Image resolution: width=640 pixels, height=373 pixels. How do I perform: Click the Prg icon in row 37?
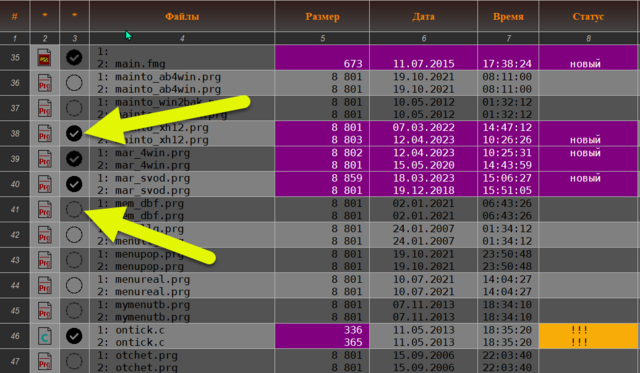coord(44,108)
